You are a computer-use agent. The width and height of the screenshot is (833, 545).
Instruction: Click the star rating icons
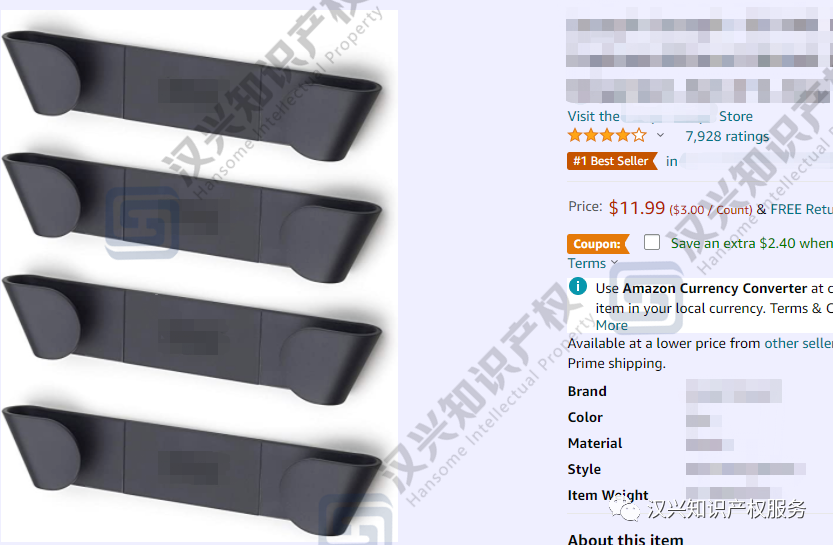(x=607, y=135)
